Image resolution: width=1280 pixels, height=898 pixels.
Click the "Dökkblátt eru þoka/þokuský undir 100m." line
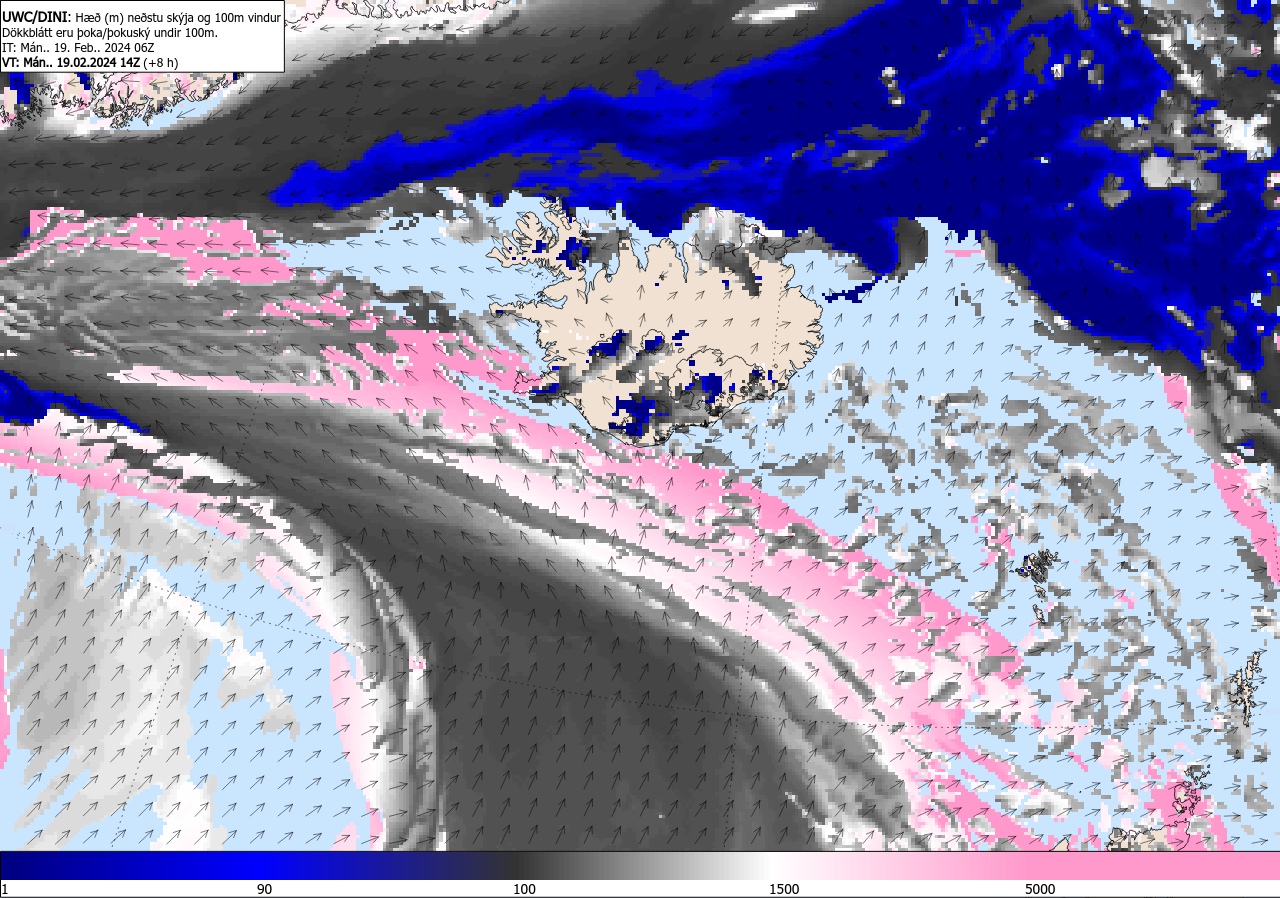click(x=110, y=32)
